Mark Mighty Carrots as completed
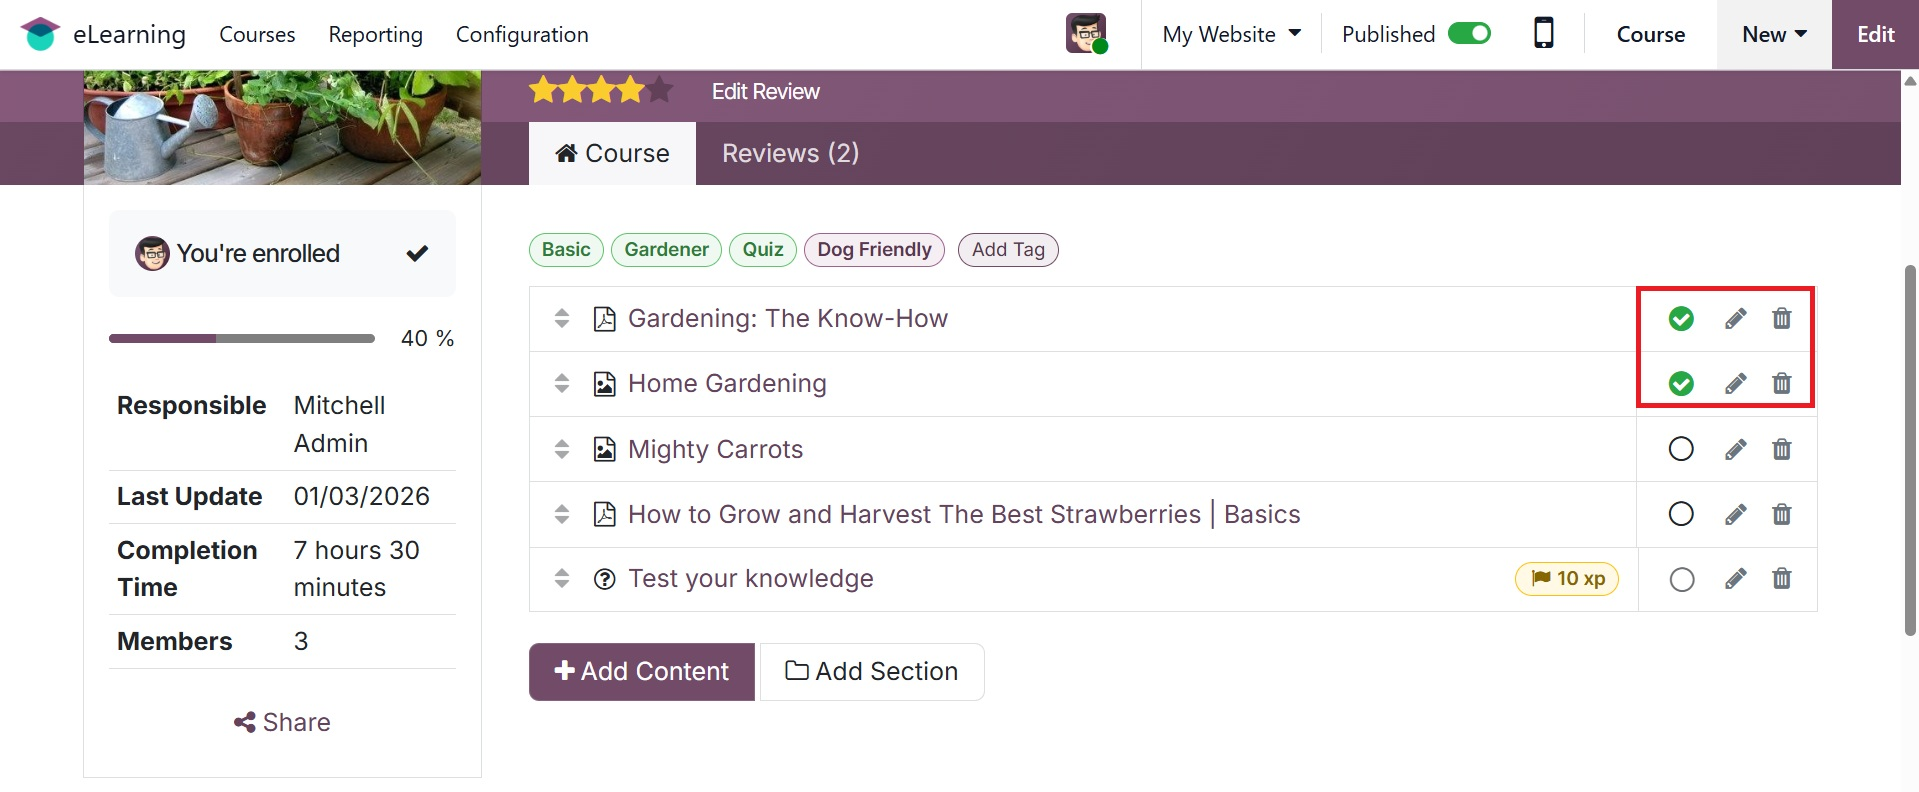 point(1681,449)
